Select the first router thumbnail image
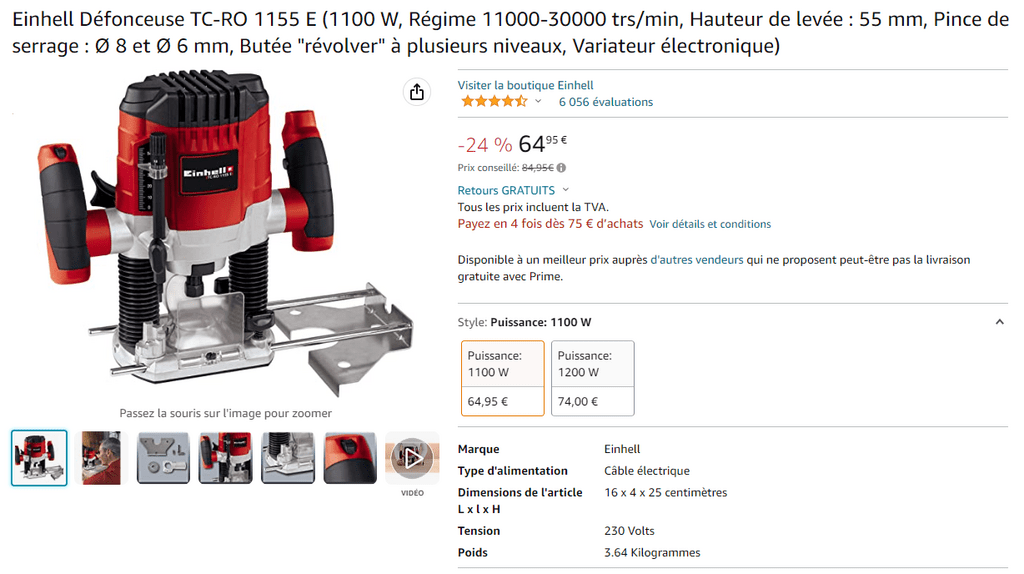This screenshot has height=574, width=1024. pyautogui.click(x=39, y=458)
